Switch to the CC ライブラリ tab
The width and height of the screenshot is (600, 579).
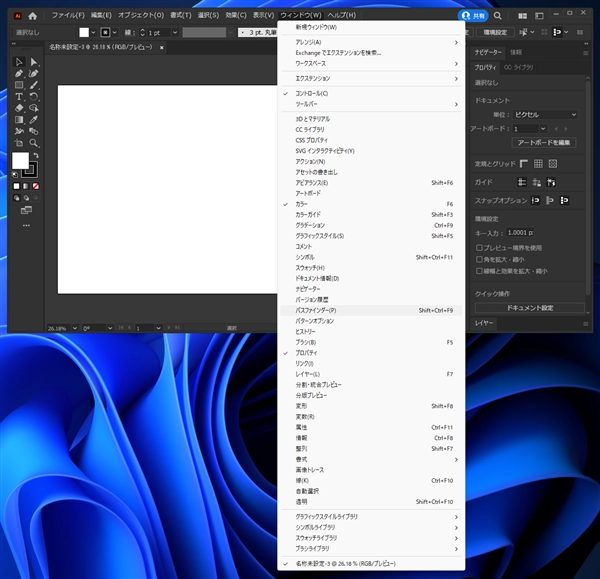[518, 67]
